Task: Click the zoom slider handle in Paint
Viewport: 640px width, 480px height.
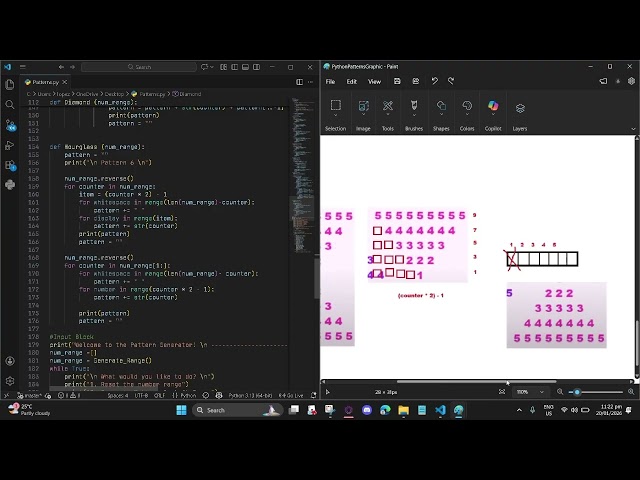Action: (577, 392)
